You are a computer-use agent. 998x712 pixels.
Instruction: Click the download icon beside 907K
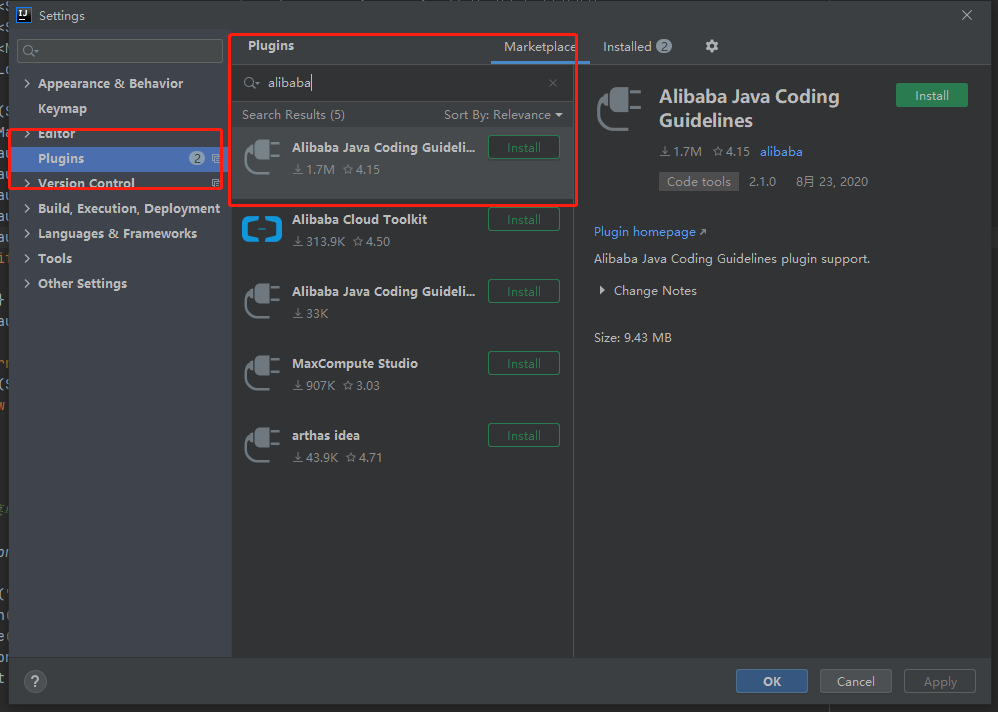click(297, 386)
